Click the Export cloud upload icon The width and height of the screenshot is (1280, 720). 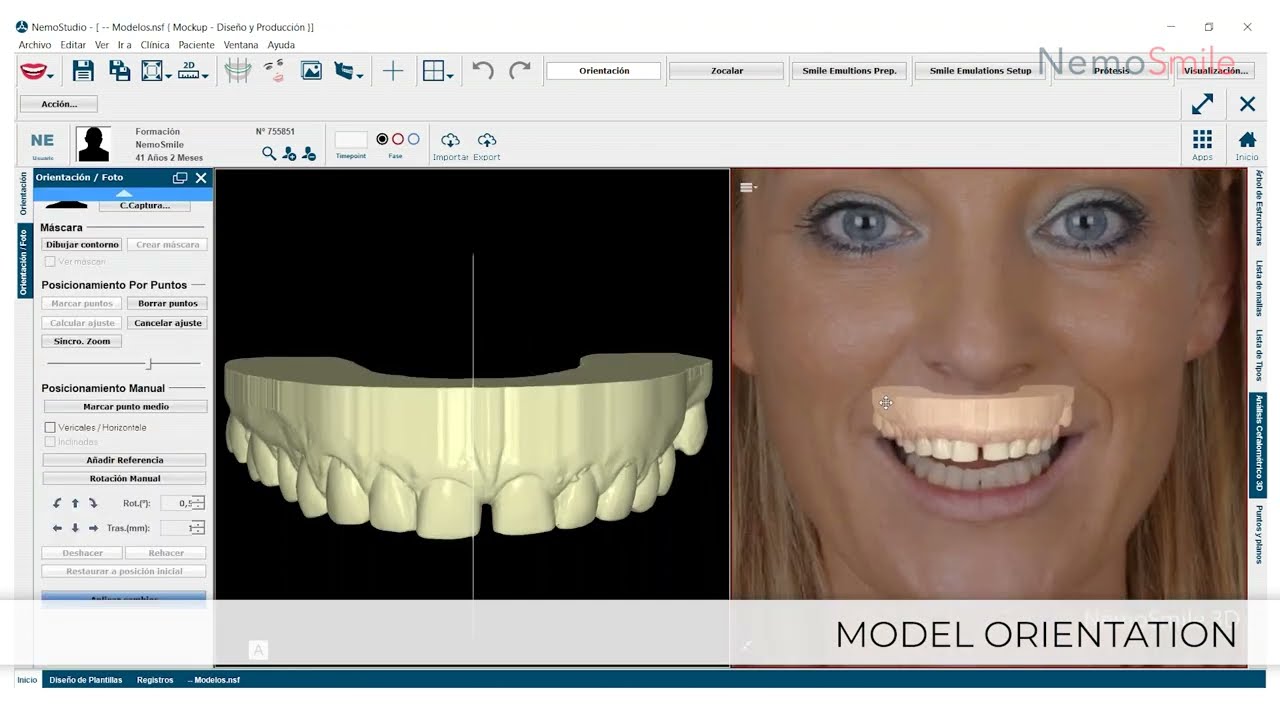click(x=487, y=140)
